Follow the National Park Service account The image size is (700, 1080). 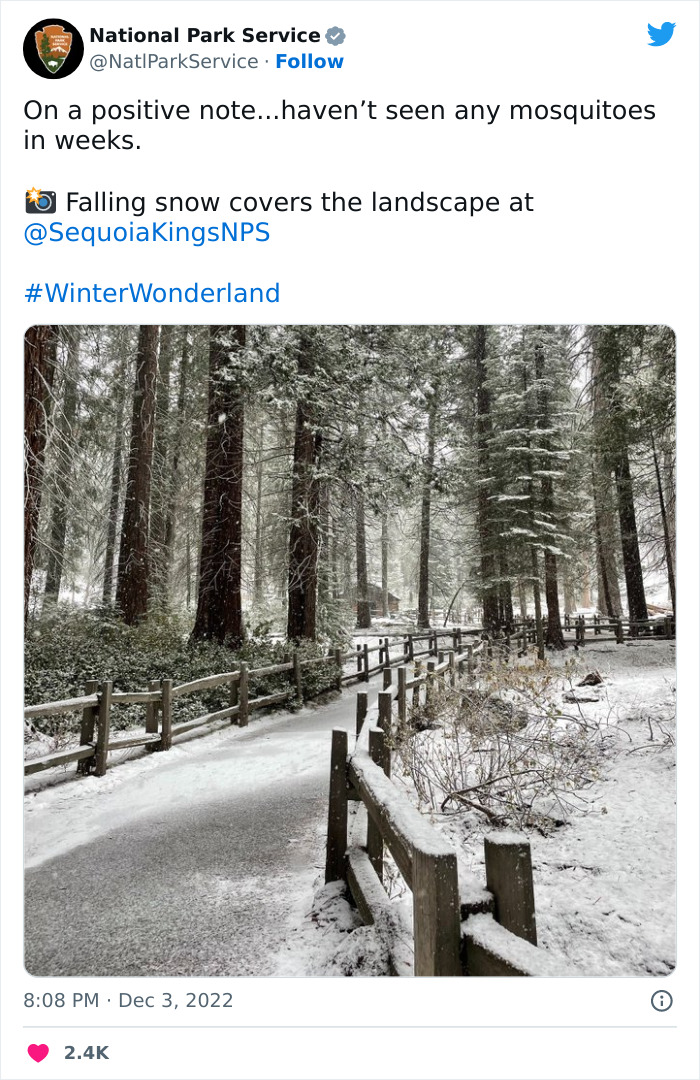click(309, 61)
